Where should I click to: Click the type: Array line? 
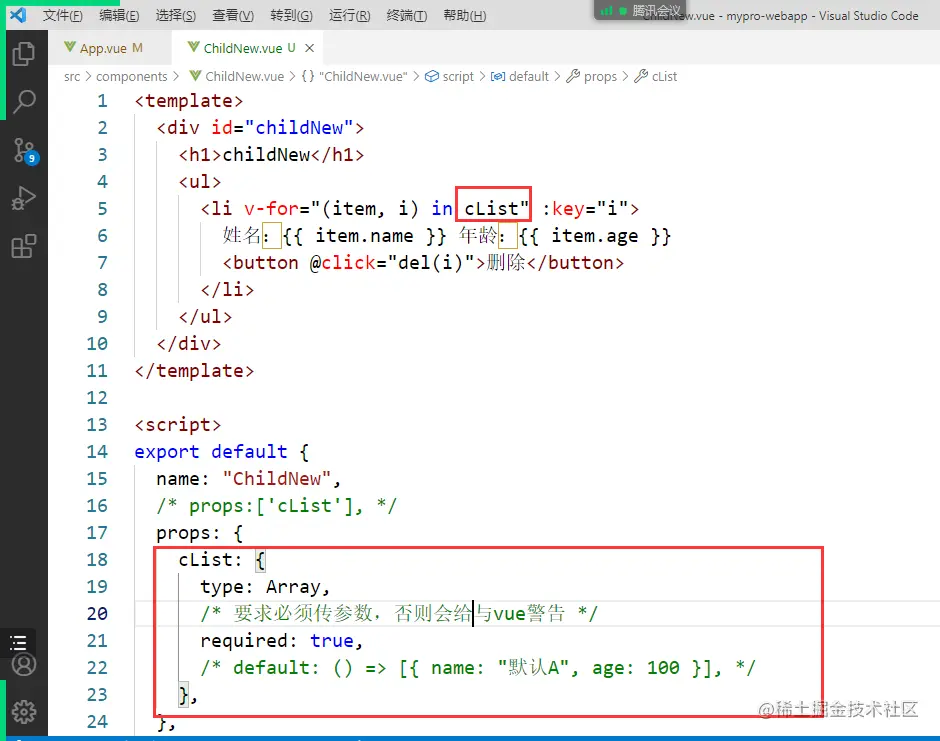click(x=265, y=586)
